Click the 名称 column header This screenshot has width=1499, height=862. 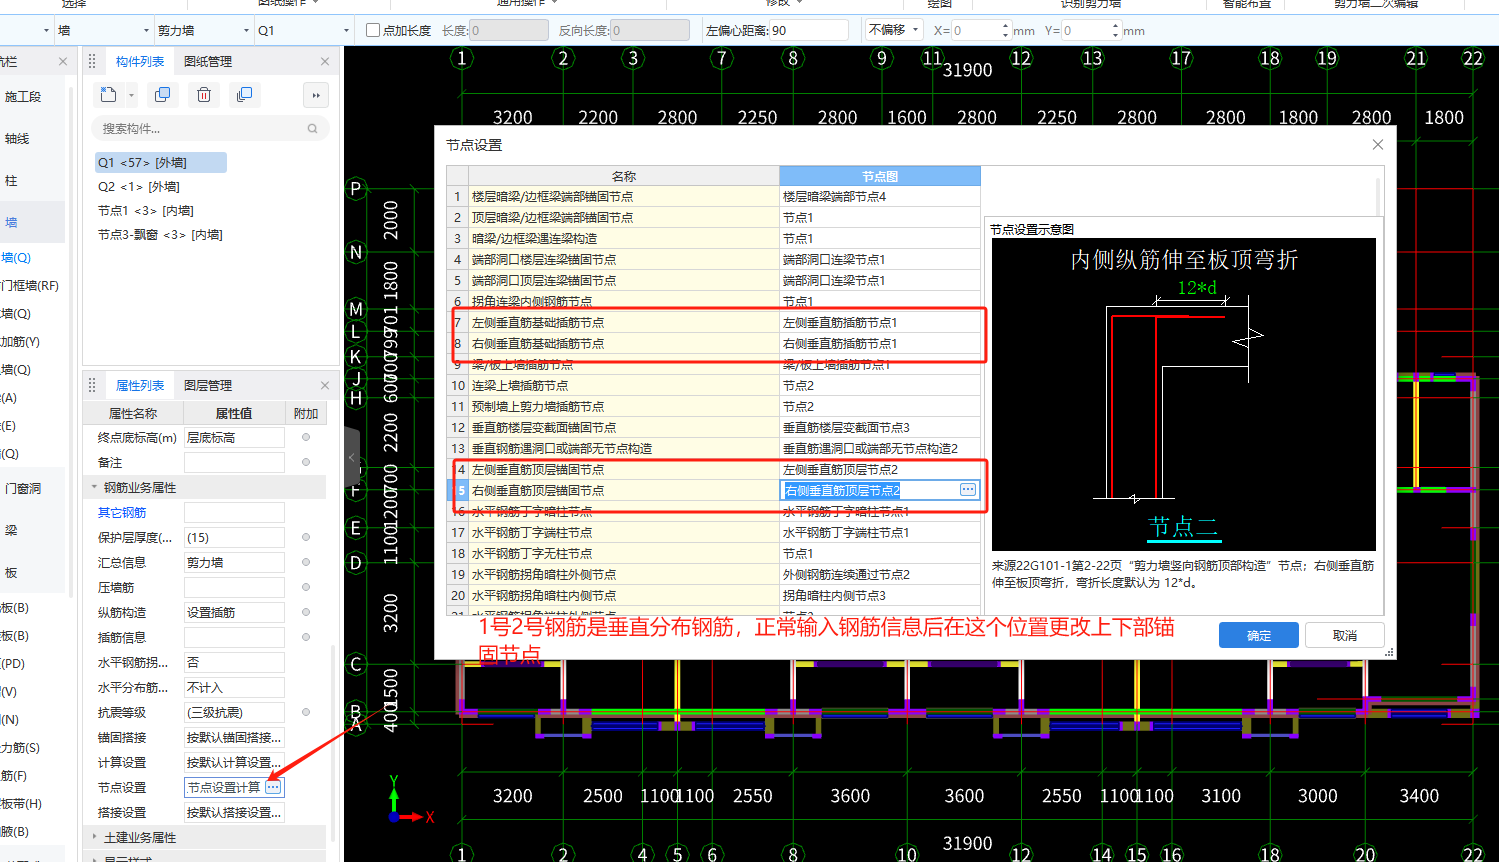pos(624,176)
